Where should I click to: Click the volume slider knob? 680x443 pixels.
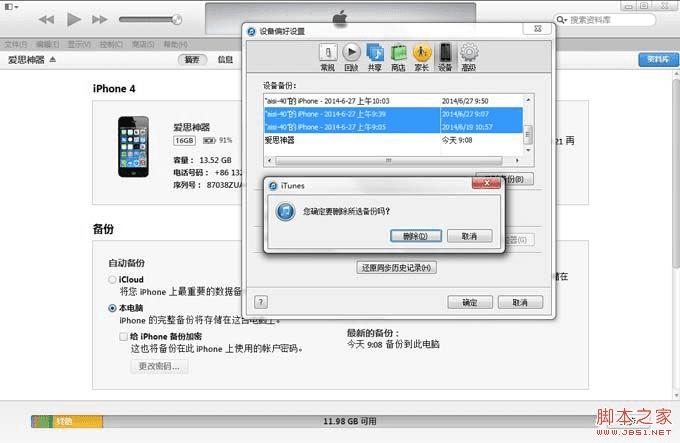177,19
